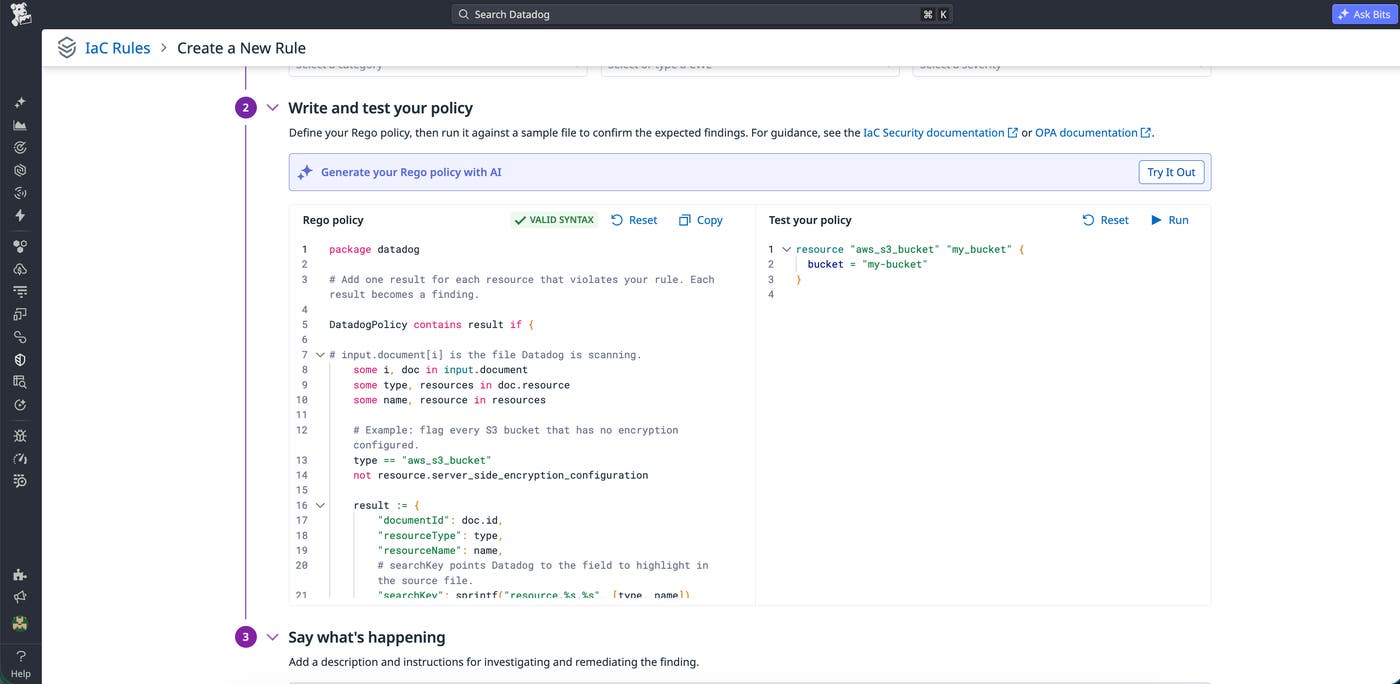Go back to IaC Rules breadcrumb
This screenshot has height=684, width=1400.
pyautogui.click(x=117, y=48)
